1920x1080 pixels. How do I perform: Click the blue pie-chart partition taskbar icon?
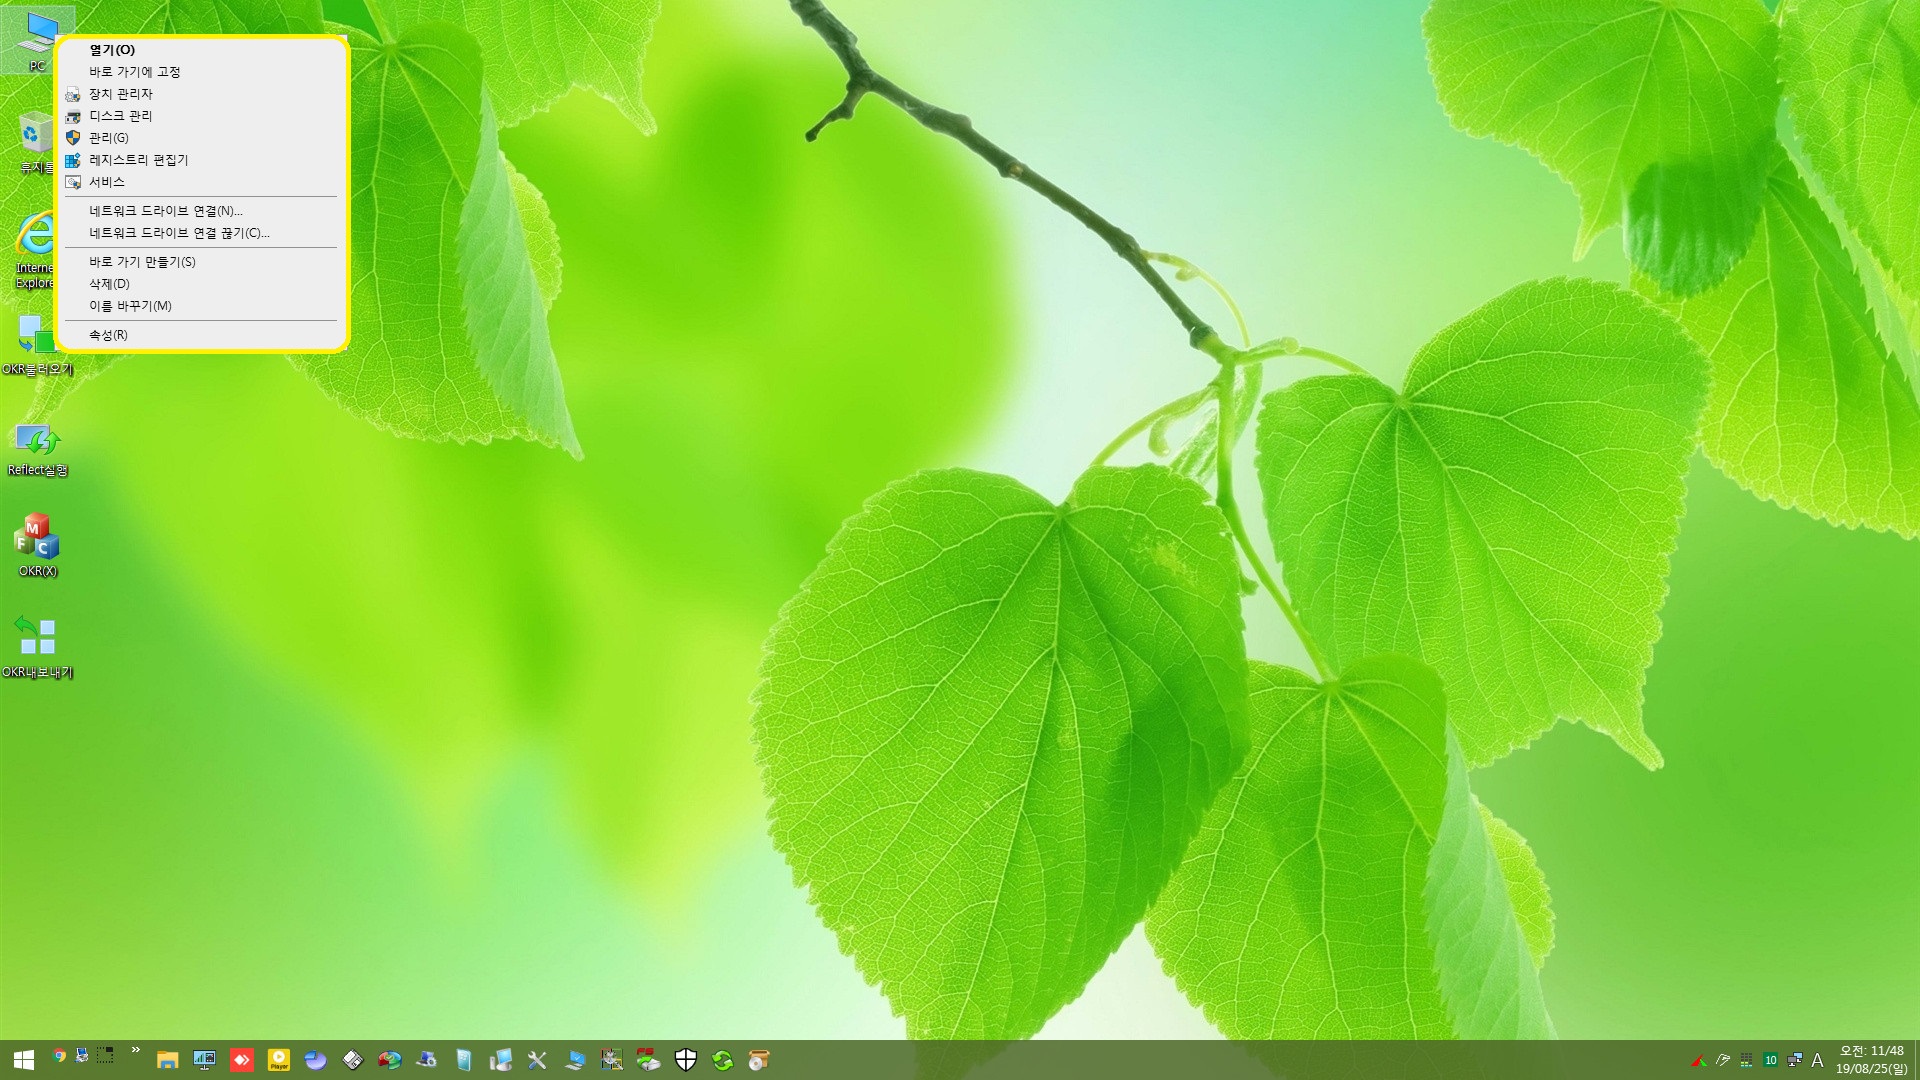(315, 1060)
